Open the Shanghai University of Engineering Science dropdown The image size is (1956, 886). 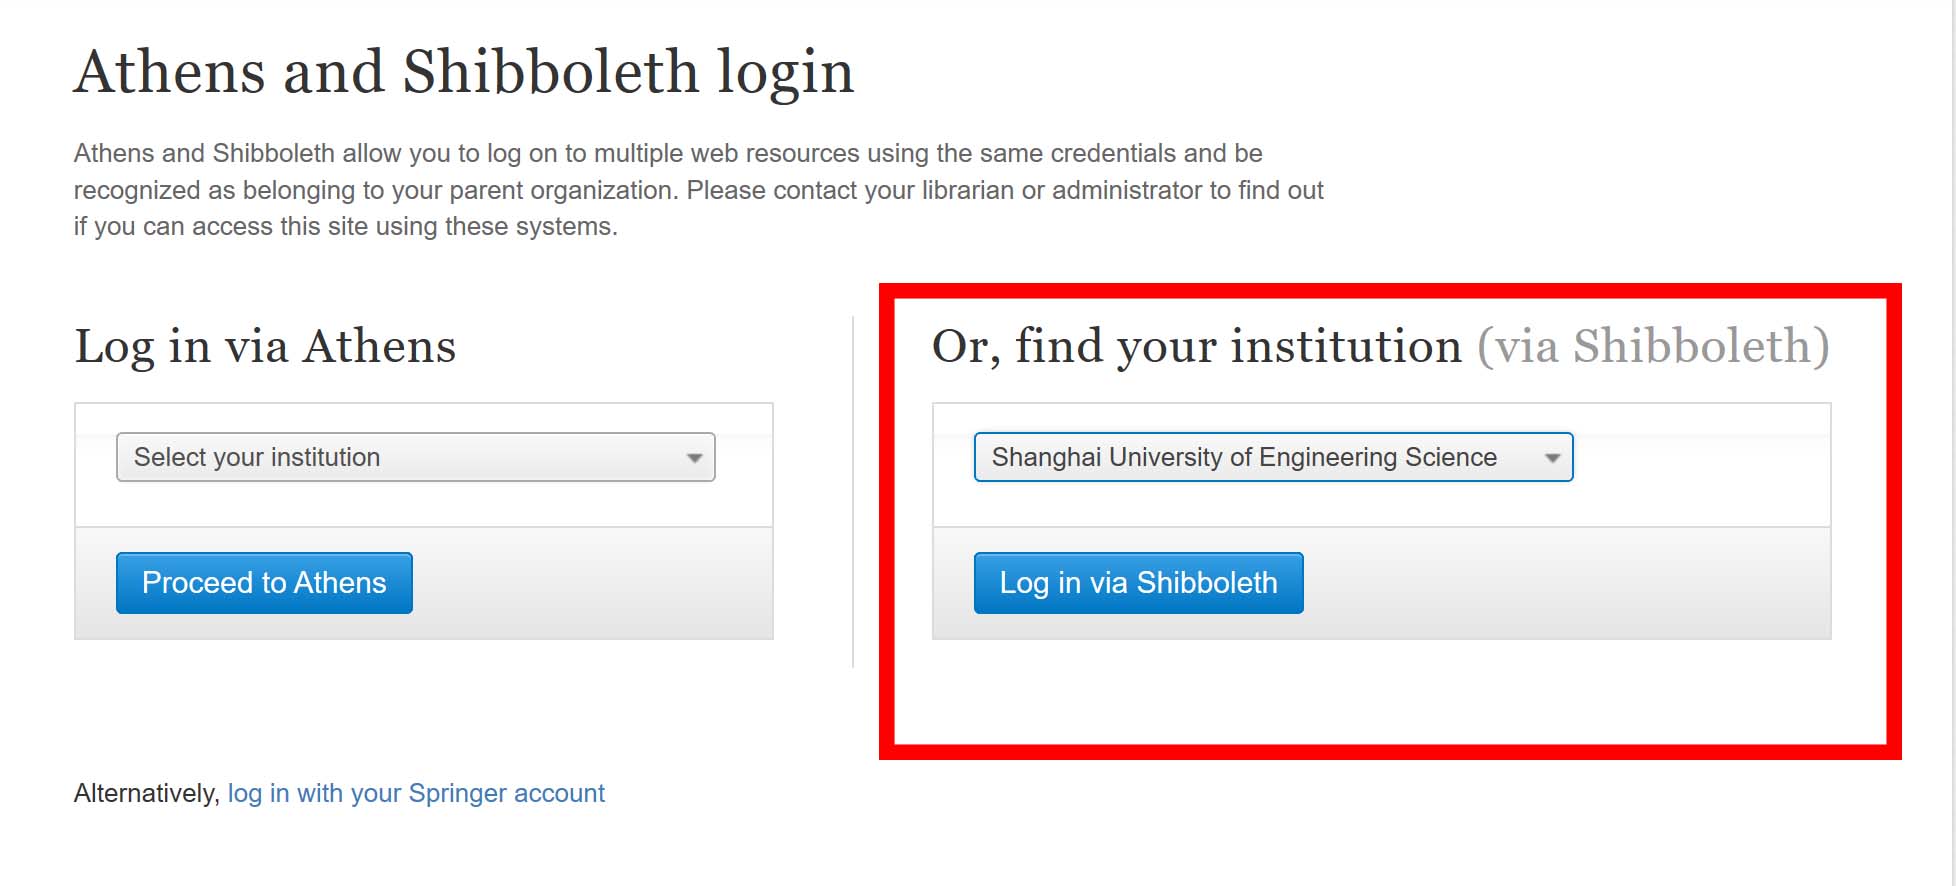click(1250, 457)
